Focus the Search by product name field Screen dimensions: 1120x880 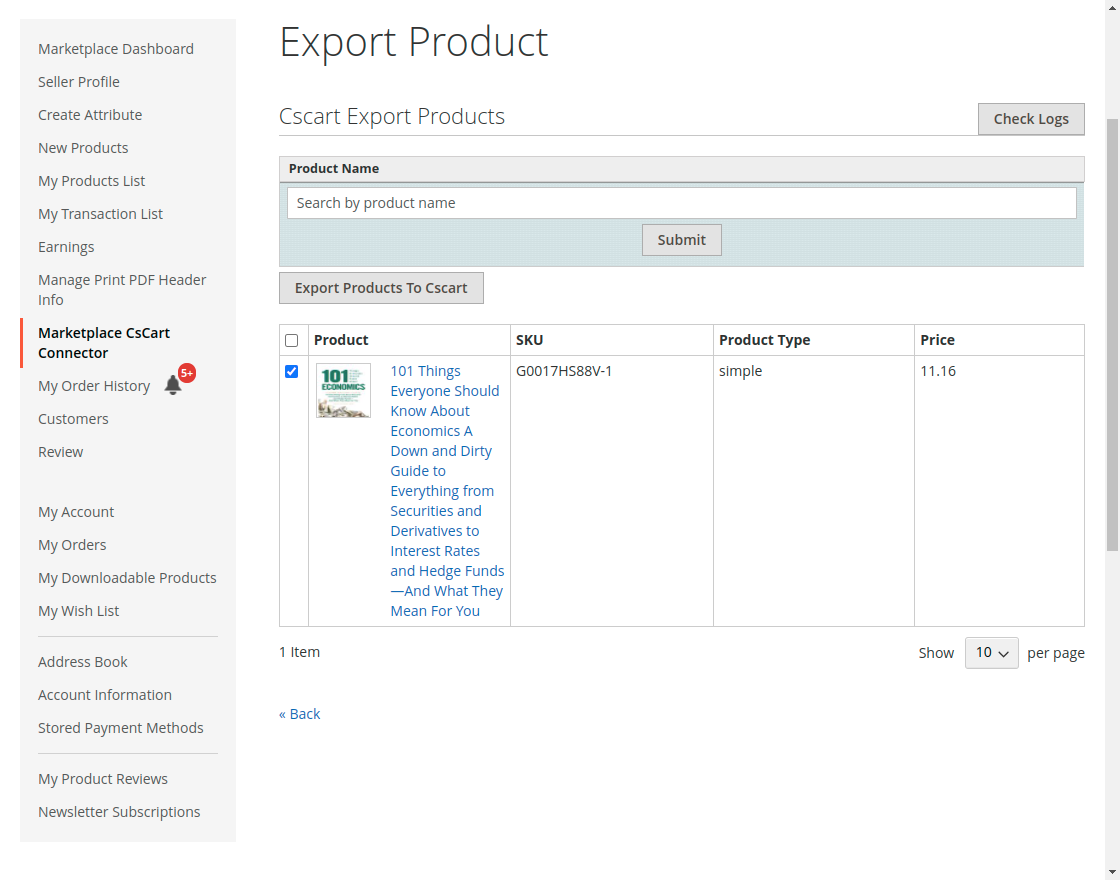pos(681,203)
